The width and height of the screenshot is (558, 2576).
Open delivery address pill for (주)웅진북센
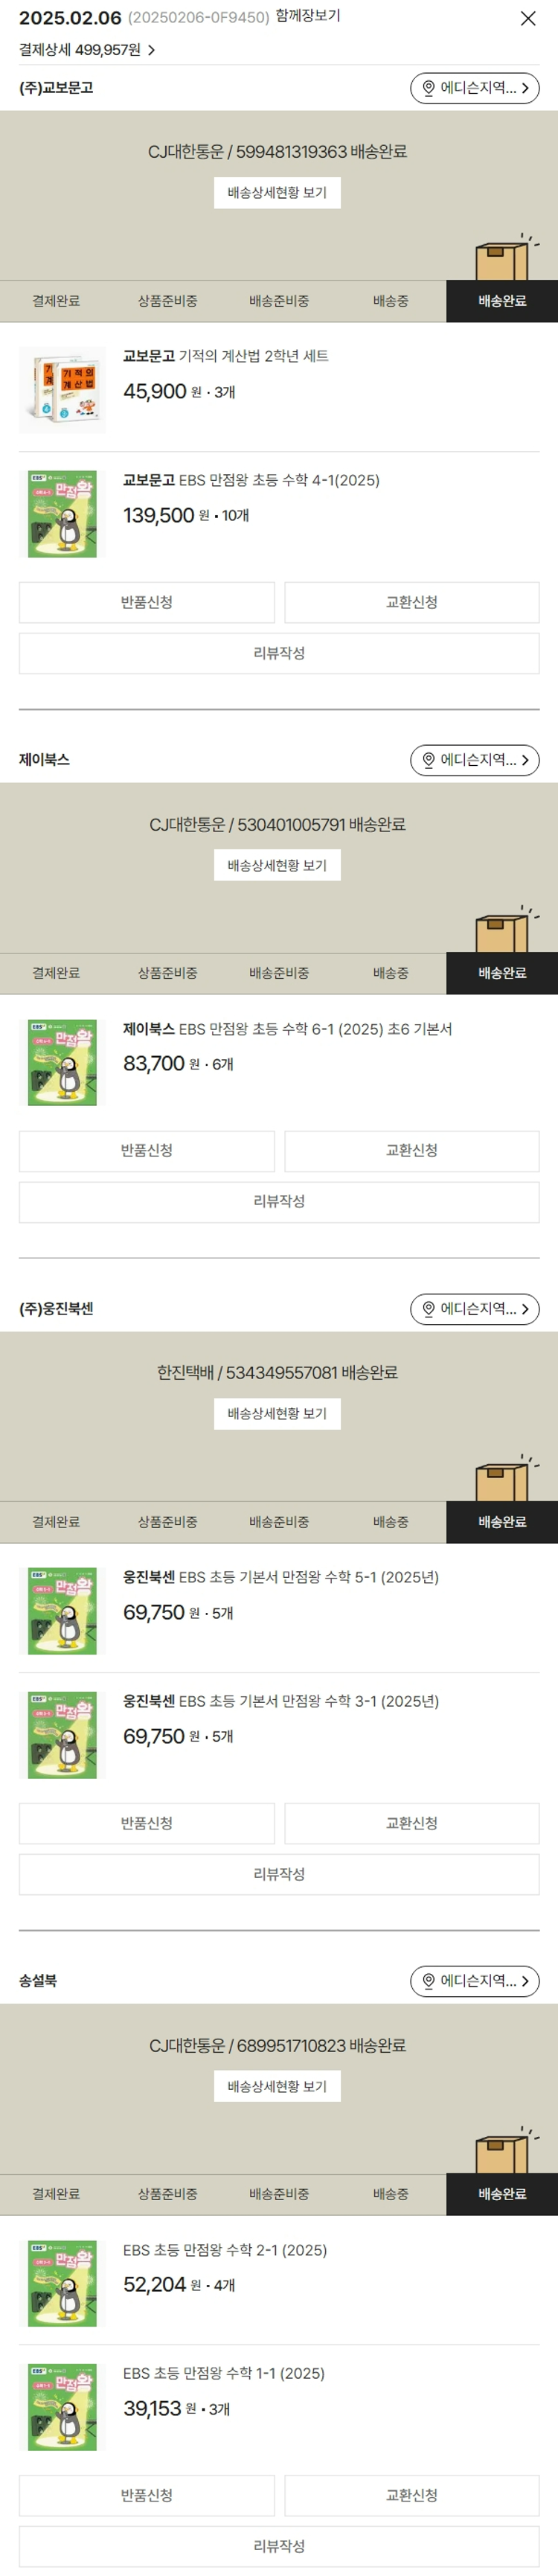coord(475,1308)
